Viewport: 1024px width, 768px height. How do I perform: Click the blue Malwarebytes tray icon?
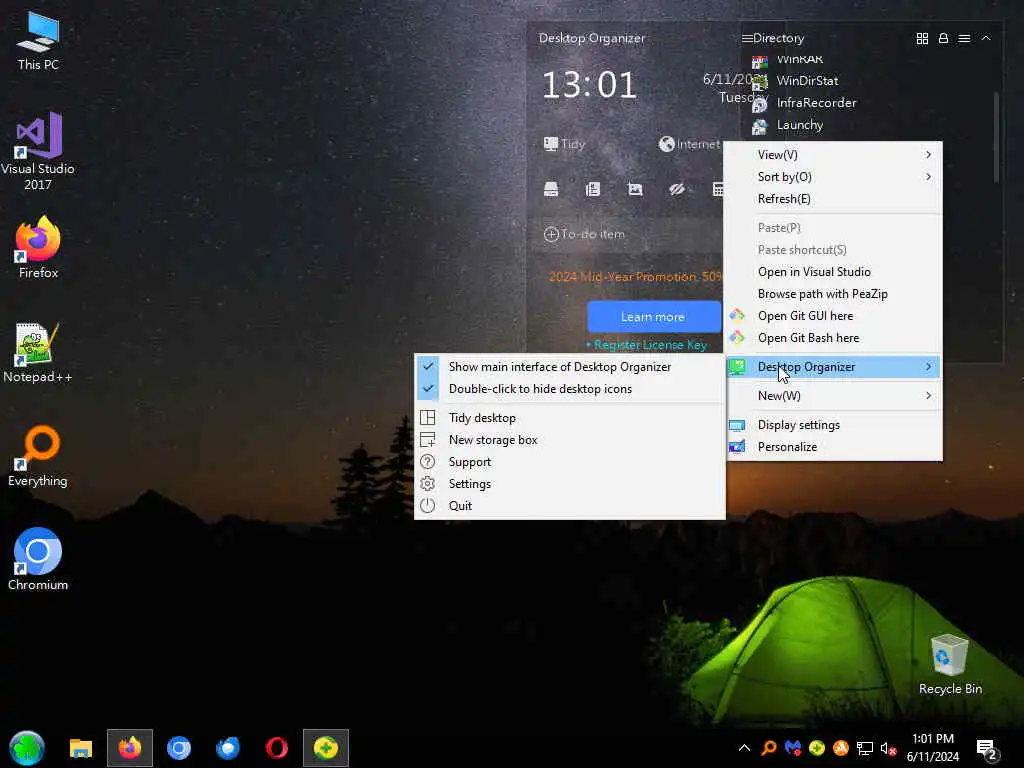coord(793,748)
